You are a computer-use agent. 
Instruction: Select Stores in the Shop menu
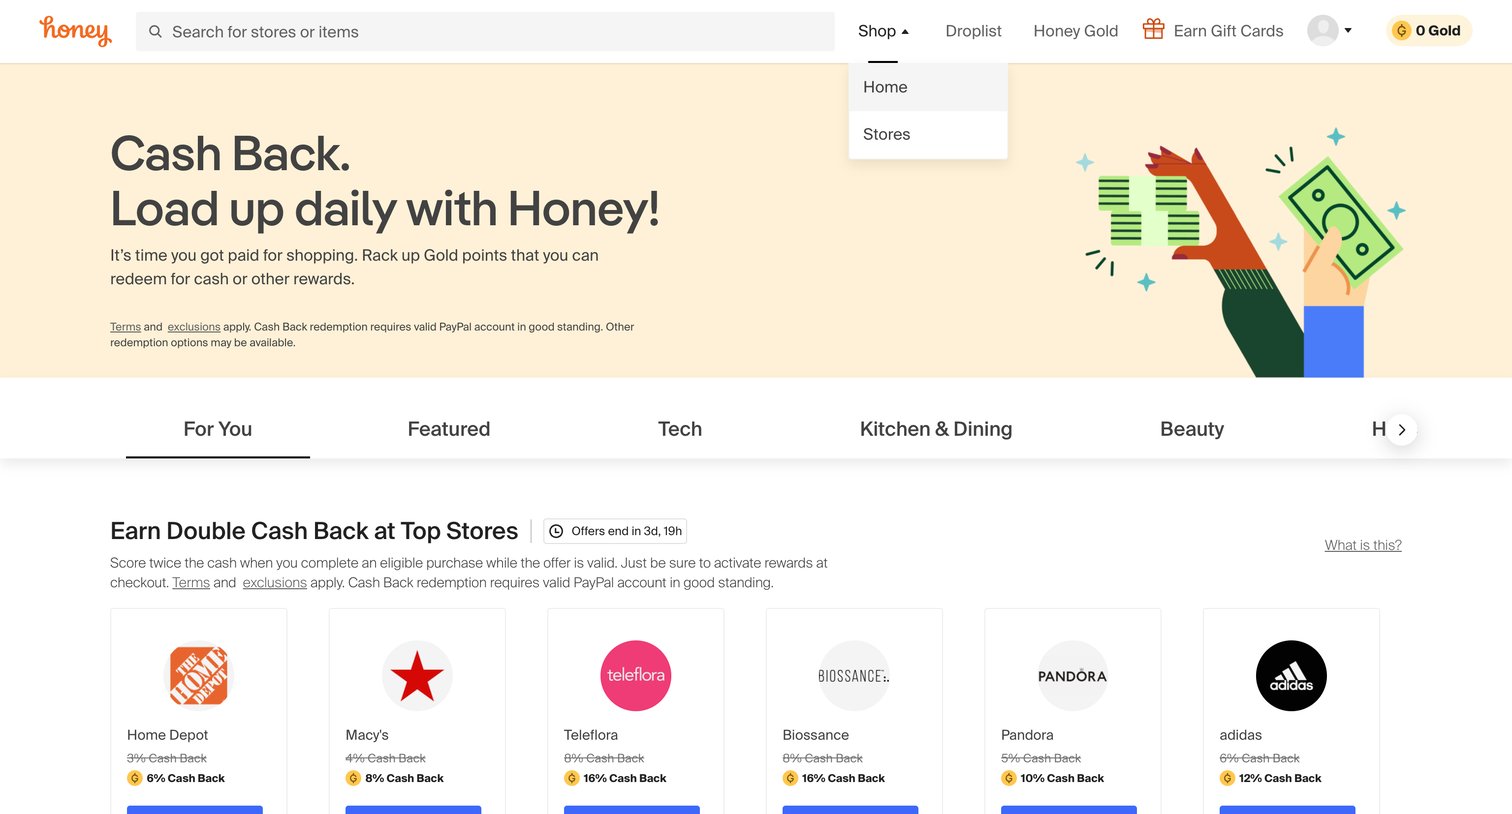coord(928,134)
